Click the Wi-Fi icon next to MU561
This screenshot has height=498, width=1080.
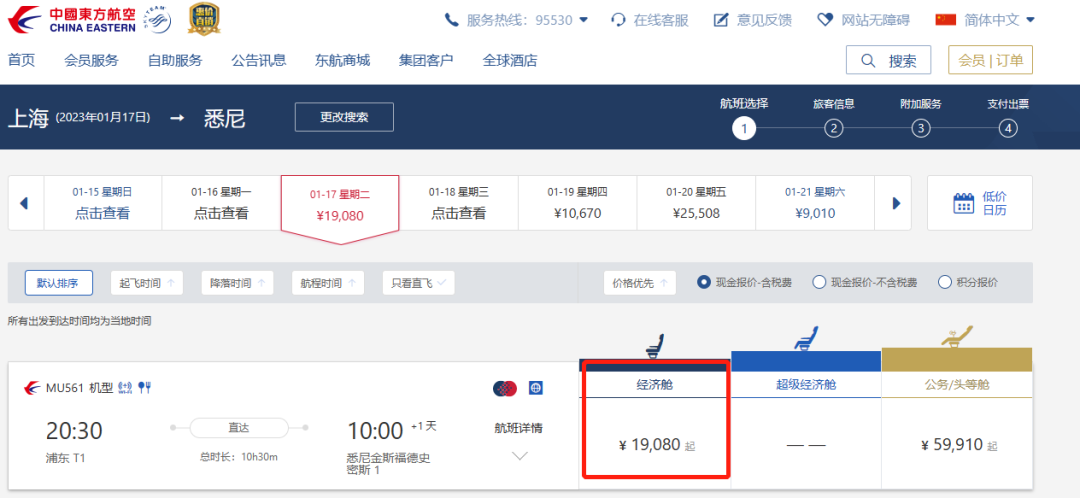pos(125,388)
